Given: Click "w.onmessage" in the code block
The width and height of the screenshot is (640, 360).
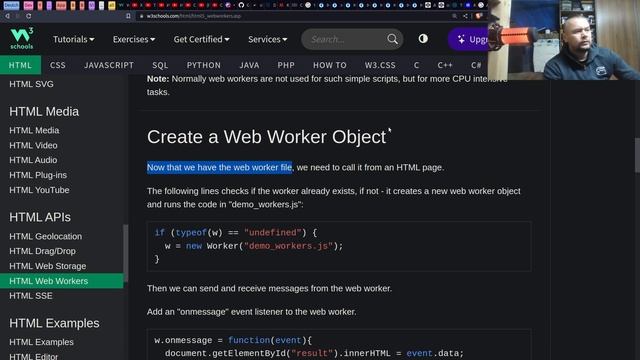Looking at the screenshot, I should point(183,340).
